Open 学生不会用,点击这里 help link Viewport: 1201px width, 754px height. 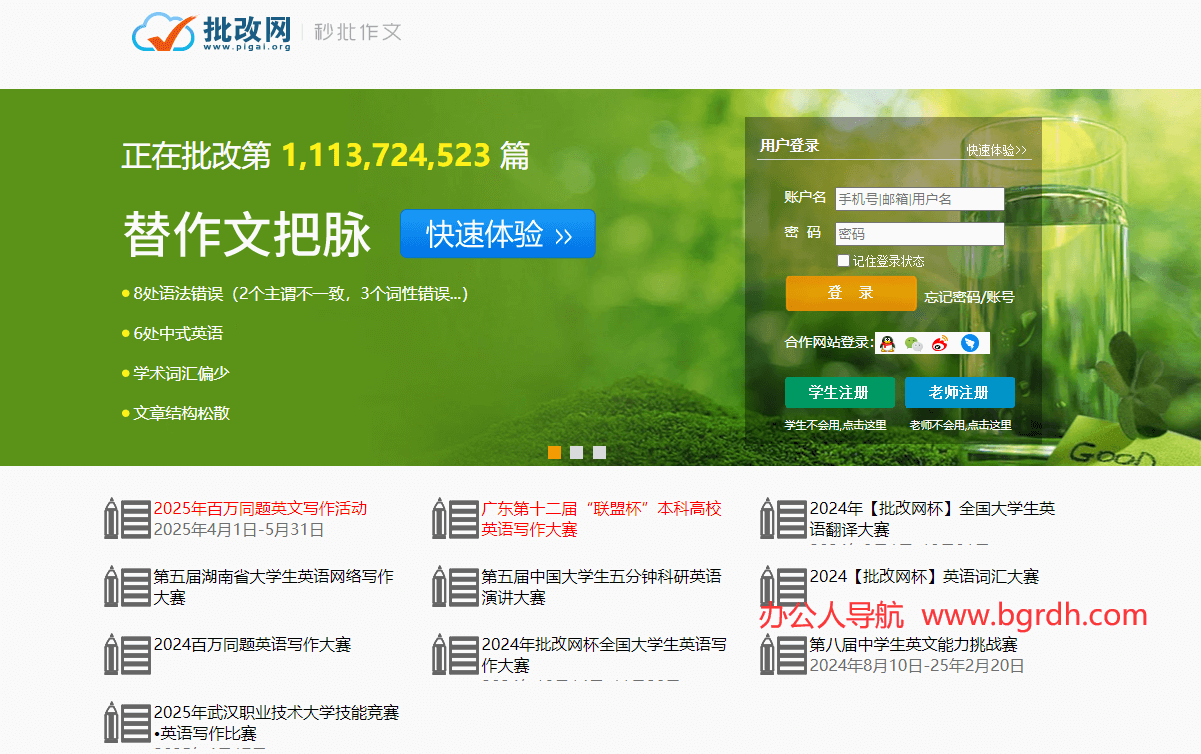(836, 425)
